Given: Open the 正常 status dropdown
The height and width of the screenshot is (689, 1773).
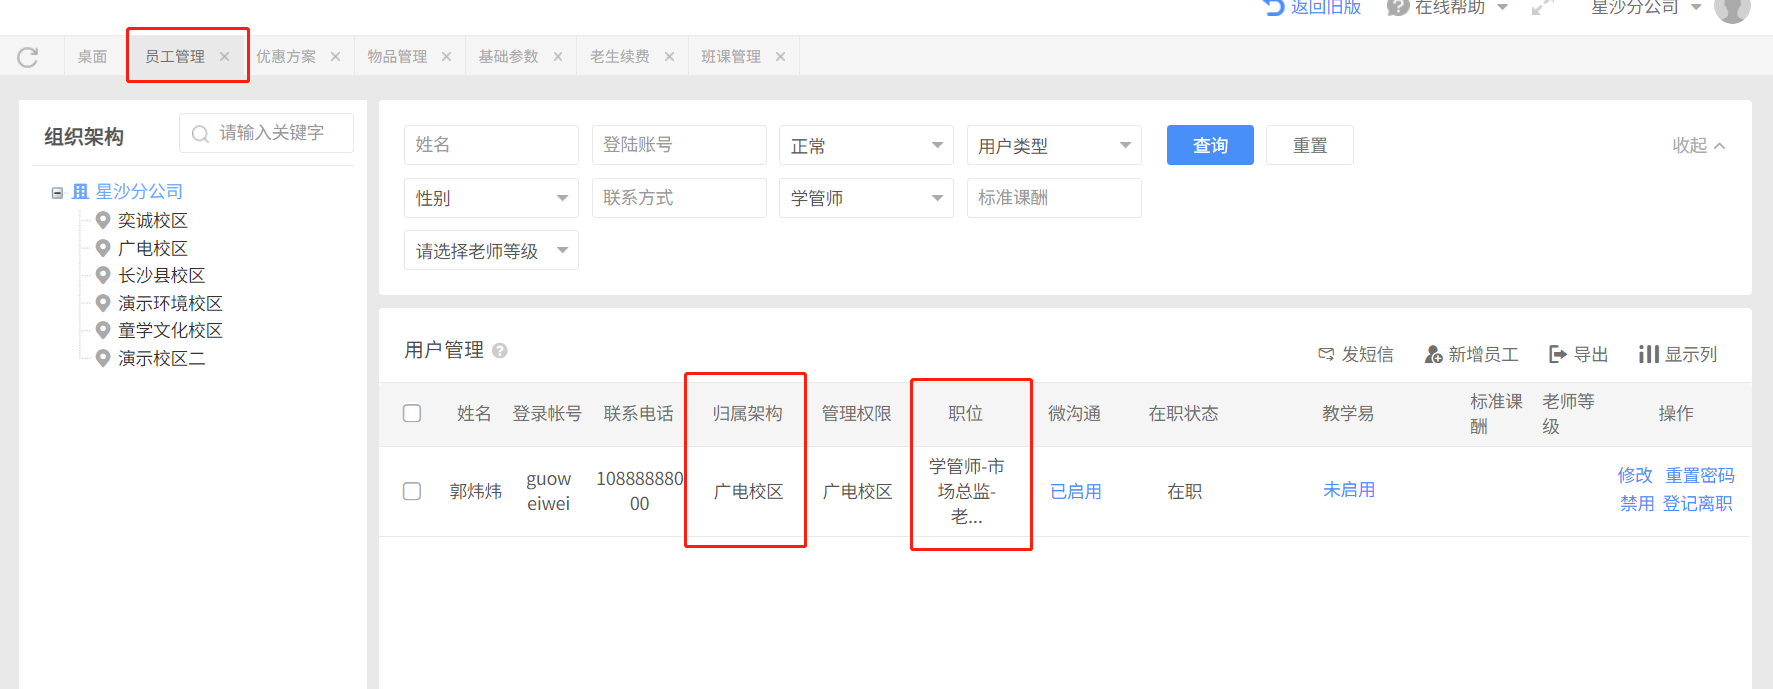Looking at the screenshot, I should click(x=866, y=145).
